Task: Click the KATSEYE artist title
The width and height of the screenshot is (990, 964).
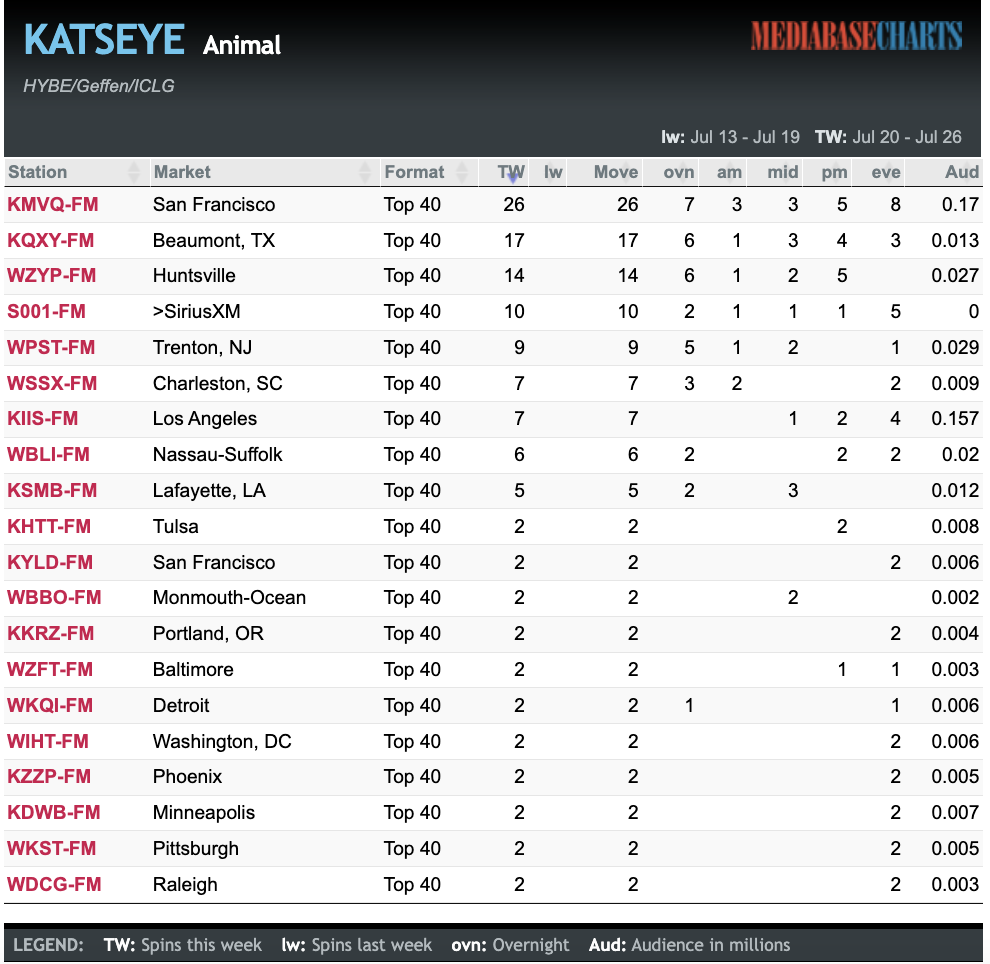Action: point(104,40)
